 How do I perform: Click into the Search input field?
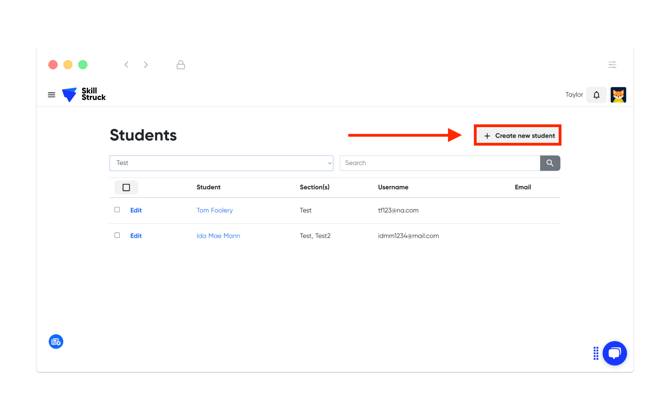[x=440, y=163]
